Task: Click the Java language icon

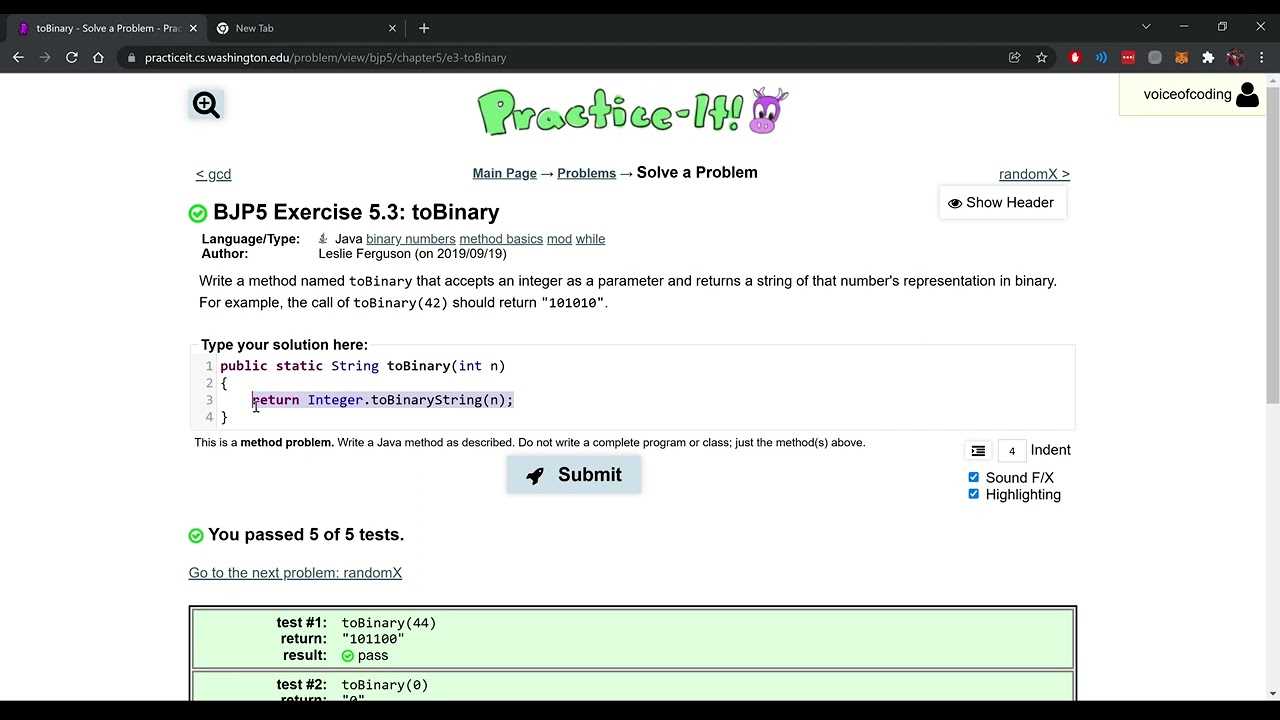Action: (x=323, y=239)
